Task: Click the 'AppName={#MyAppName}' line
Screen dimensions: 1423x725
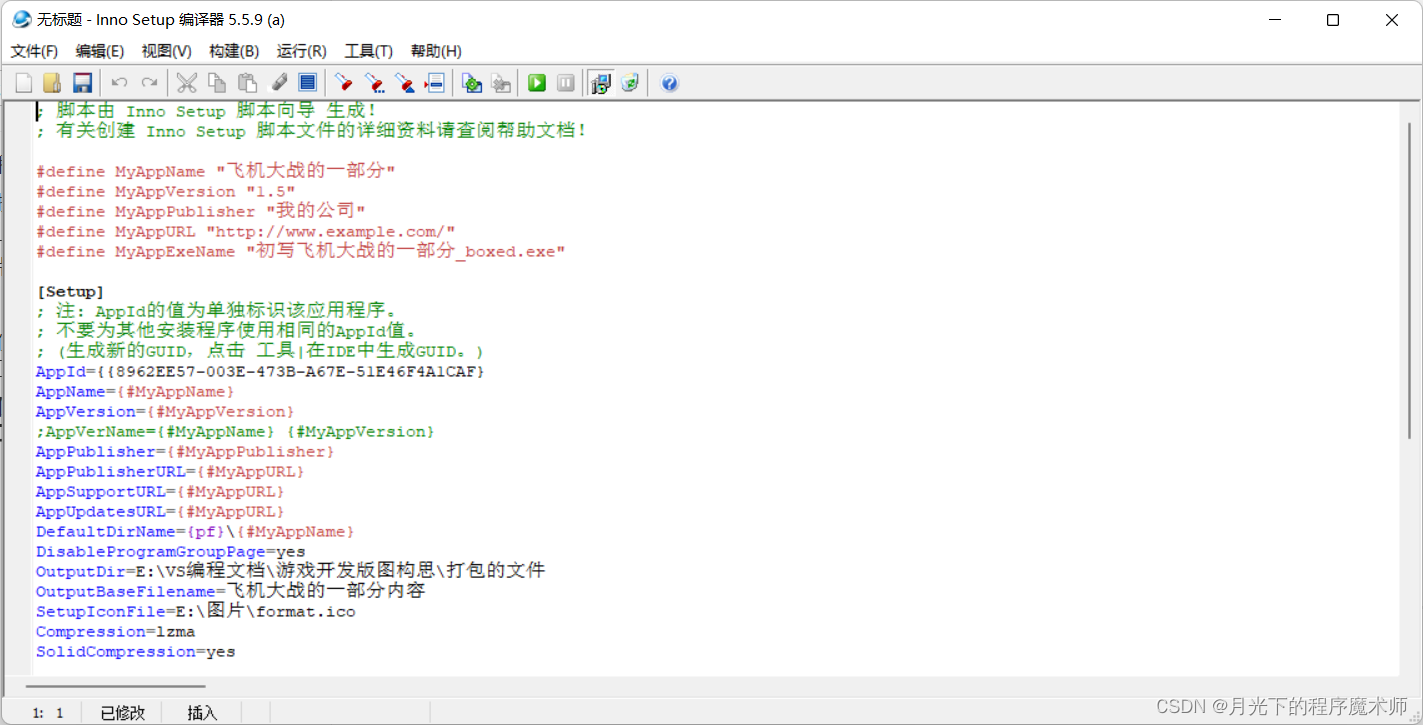Action: (135, 391)
